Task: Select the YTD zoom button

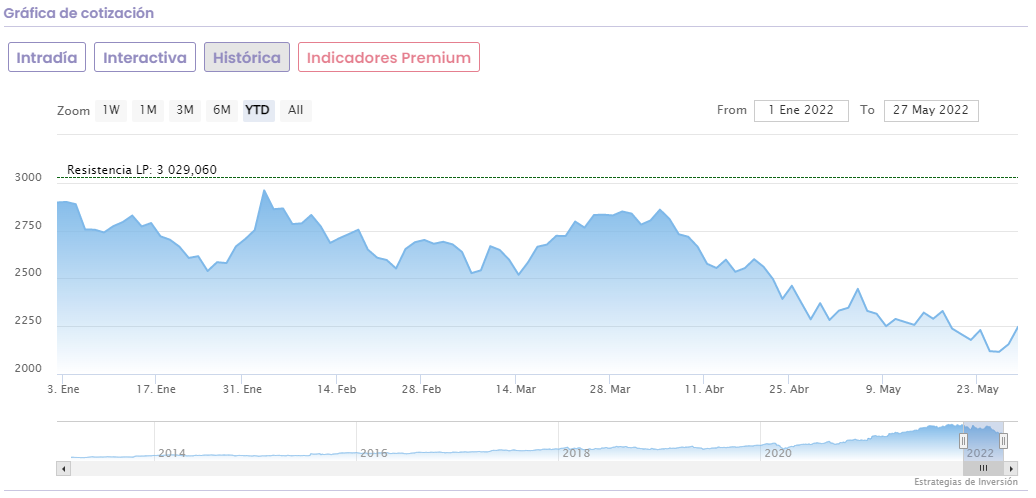Action: [258, 110]
